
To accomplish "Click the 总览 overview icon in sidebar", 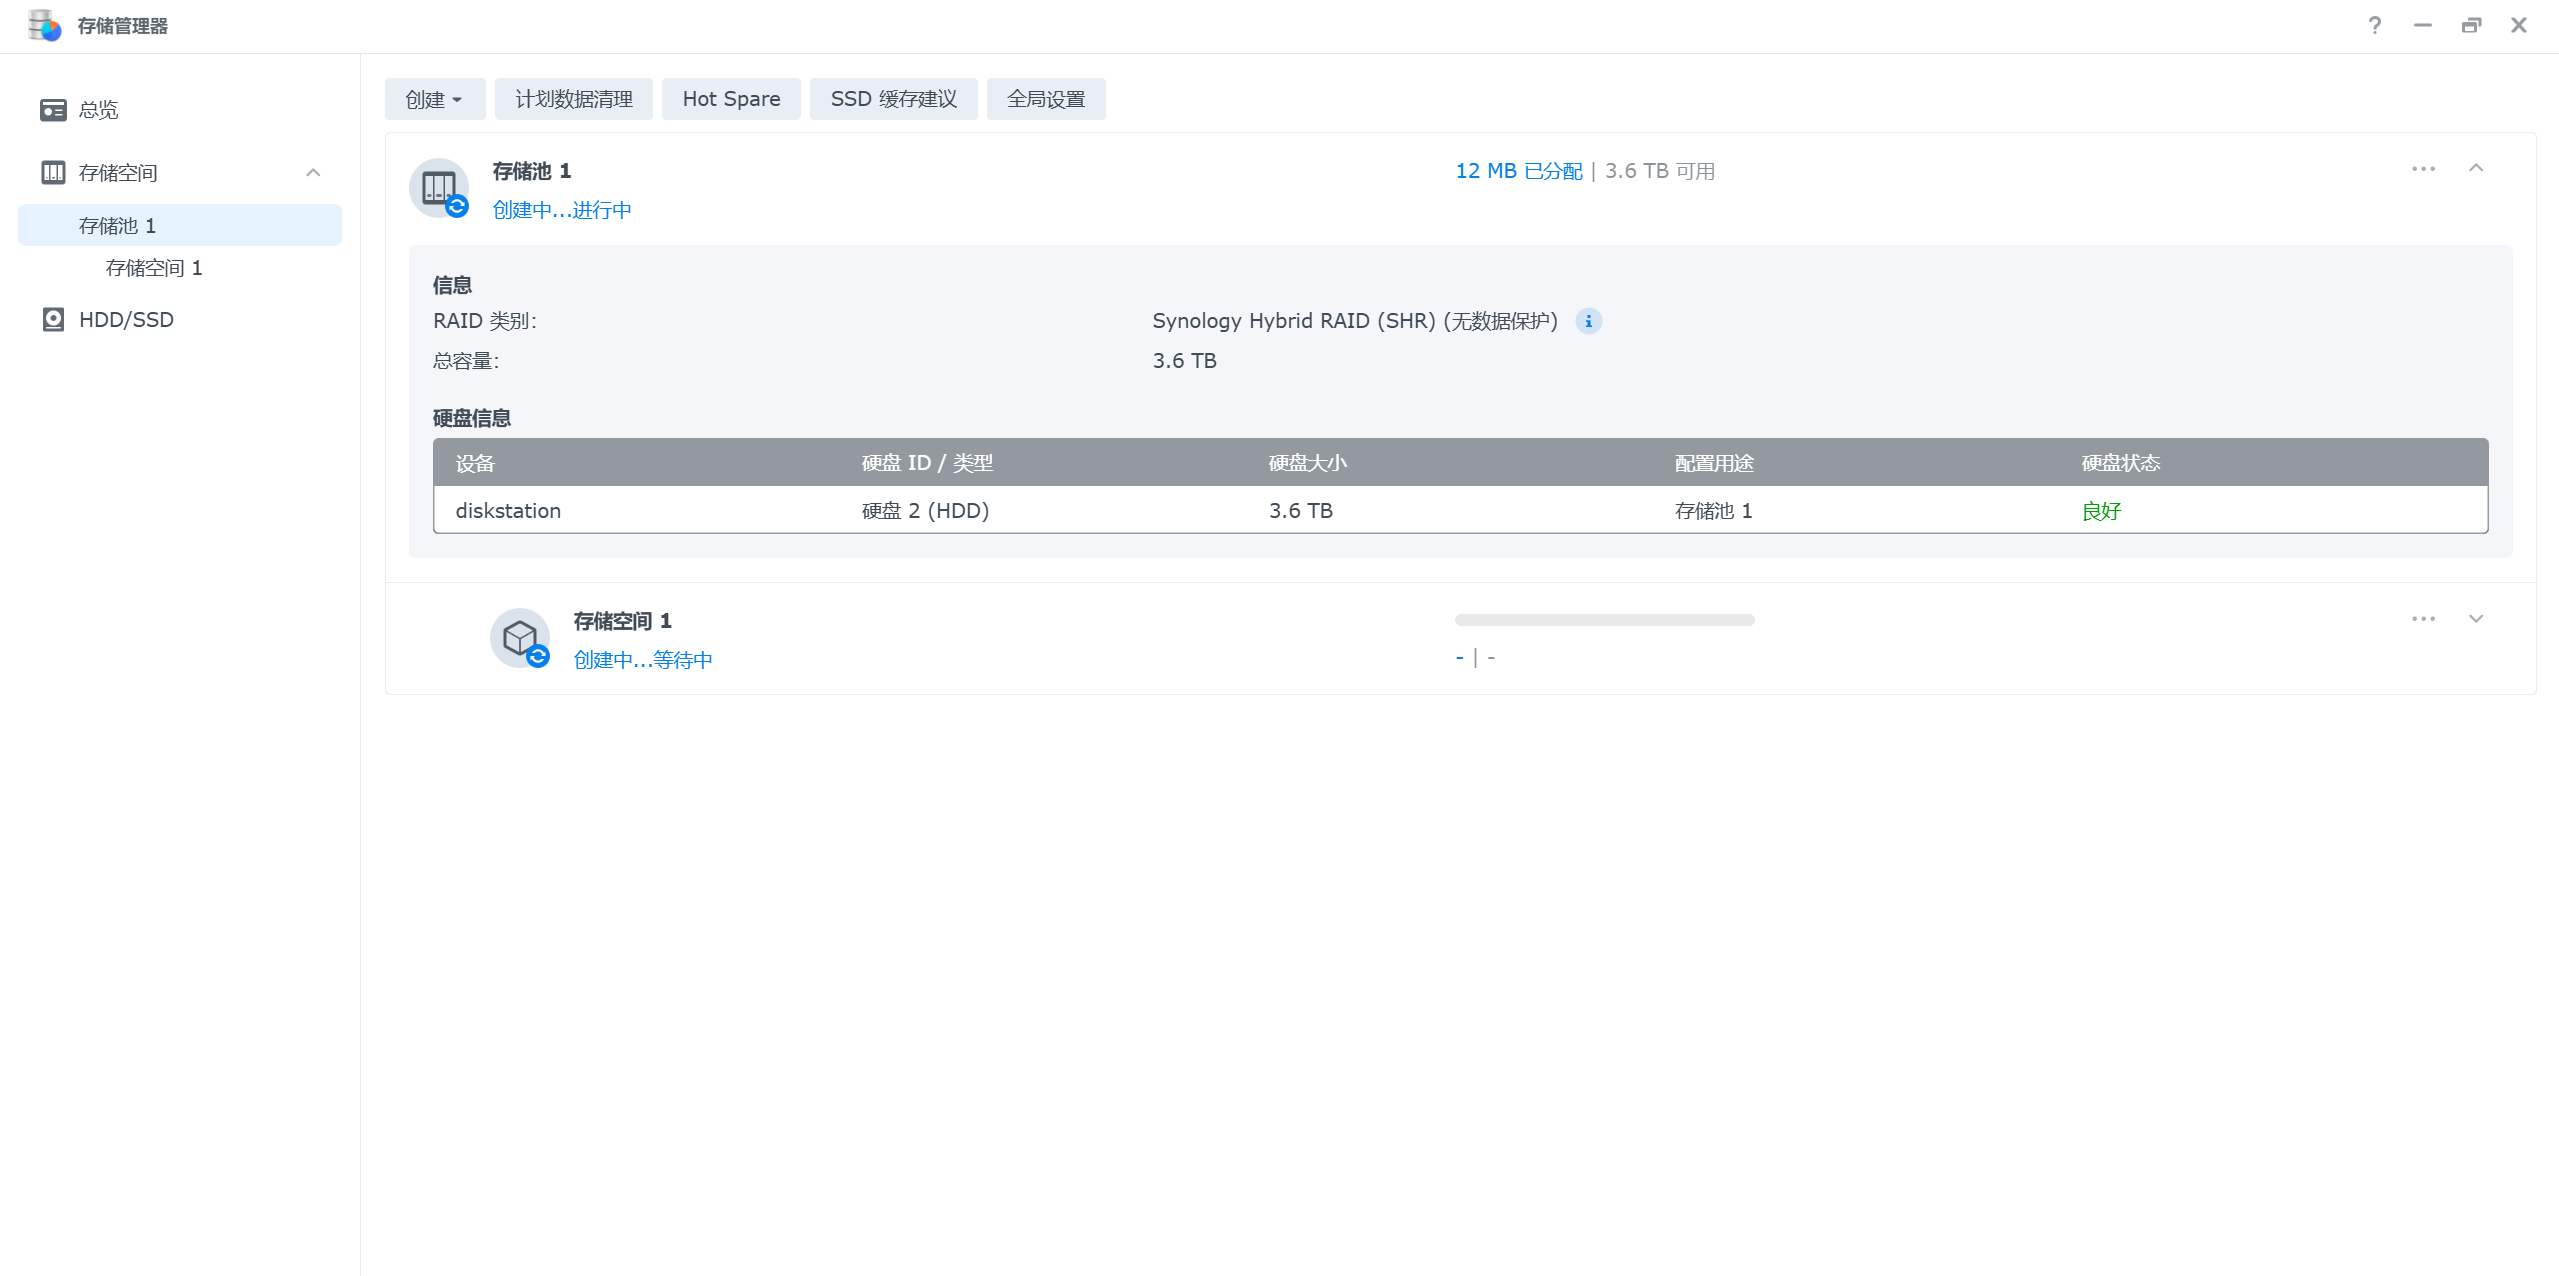I will (53, 110).
